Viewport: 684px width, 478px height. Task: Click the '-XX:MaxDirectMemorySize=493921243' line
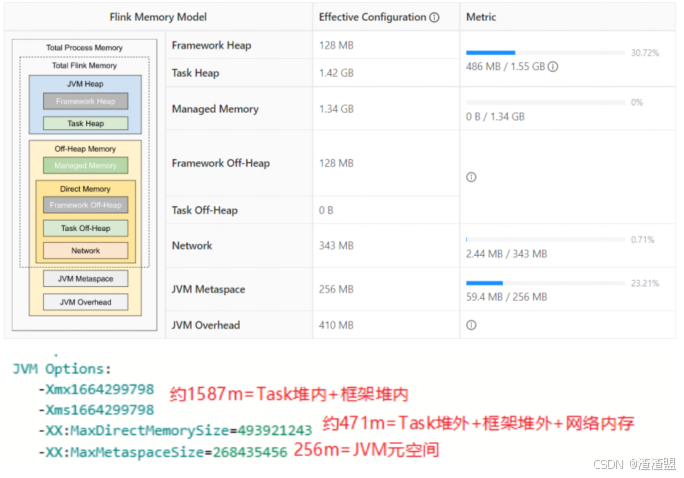tap(175, 430)
